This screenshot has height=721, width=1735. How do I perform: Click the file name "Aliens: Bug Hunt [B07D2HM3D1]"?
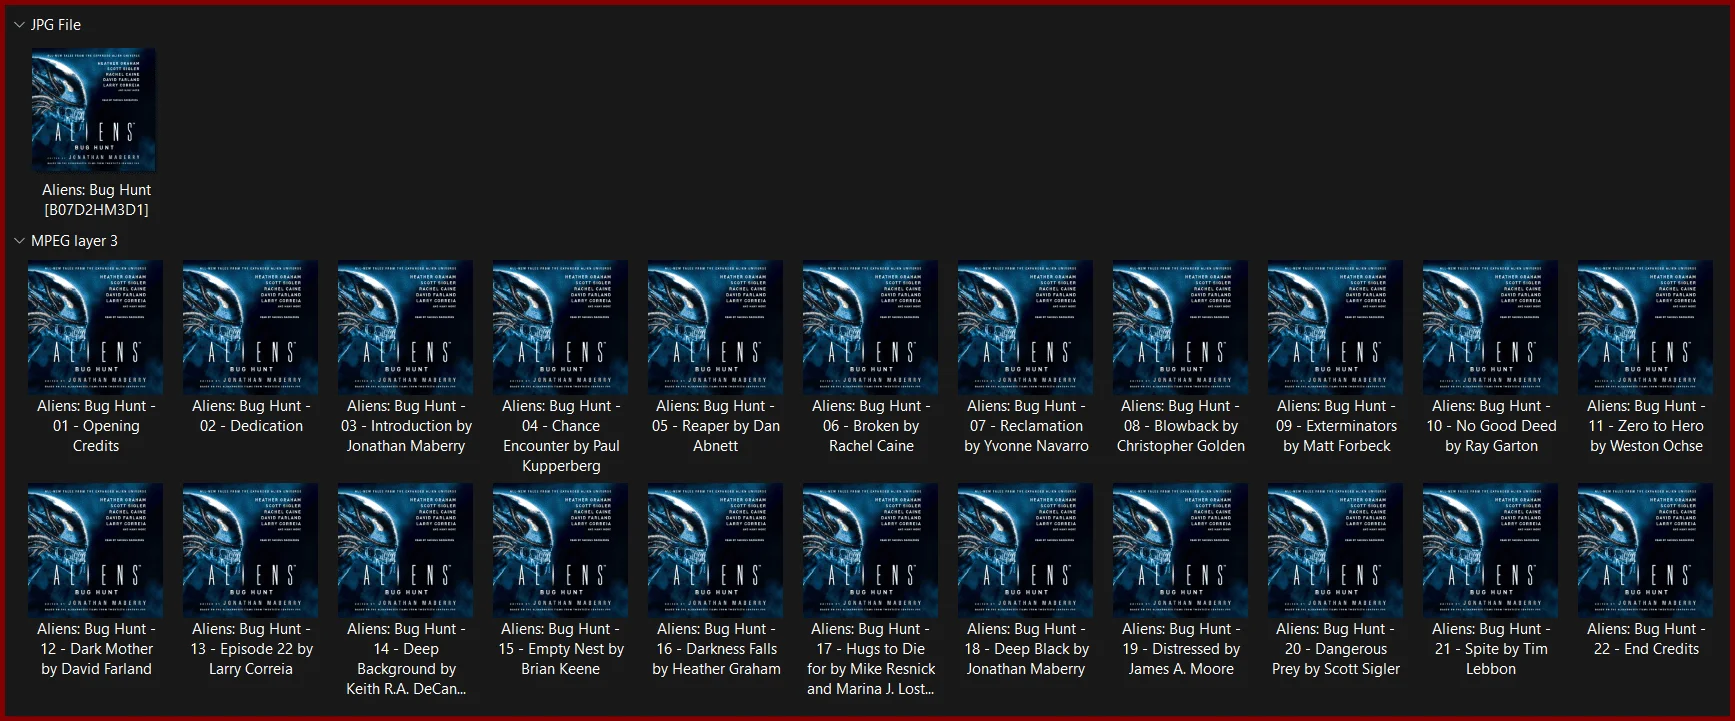point(96,200)
